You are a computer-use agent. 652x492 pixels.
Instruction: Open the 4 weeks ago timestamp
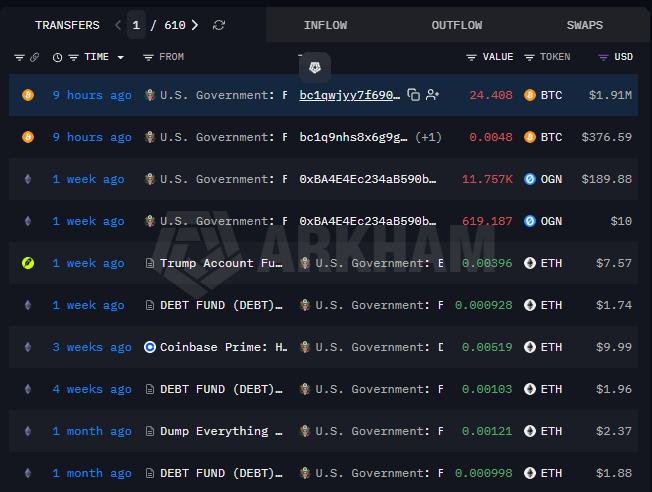[x=92, y=389]
